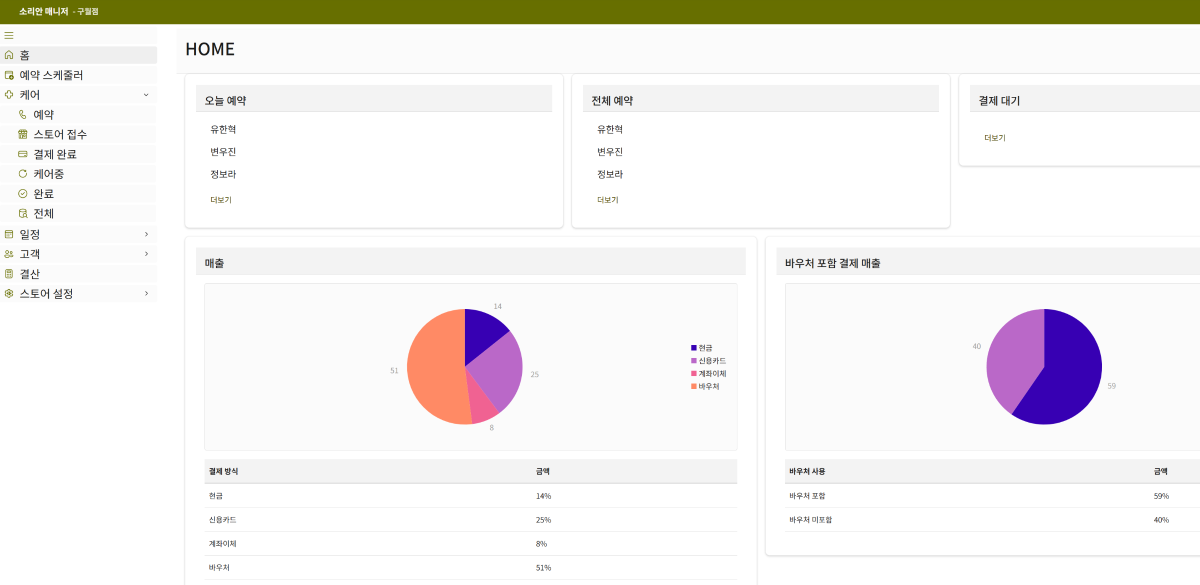Click the purple 현금 legend swatch
Viewport: 1200px width, 585px height.
click(x=694, y=348)
